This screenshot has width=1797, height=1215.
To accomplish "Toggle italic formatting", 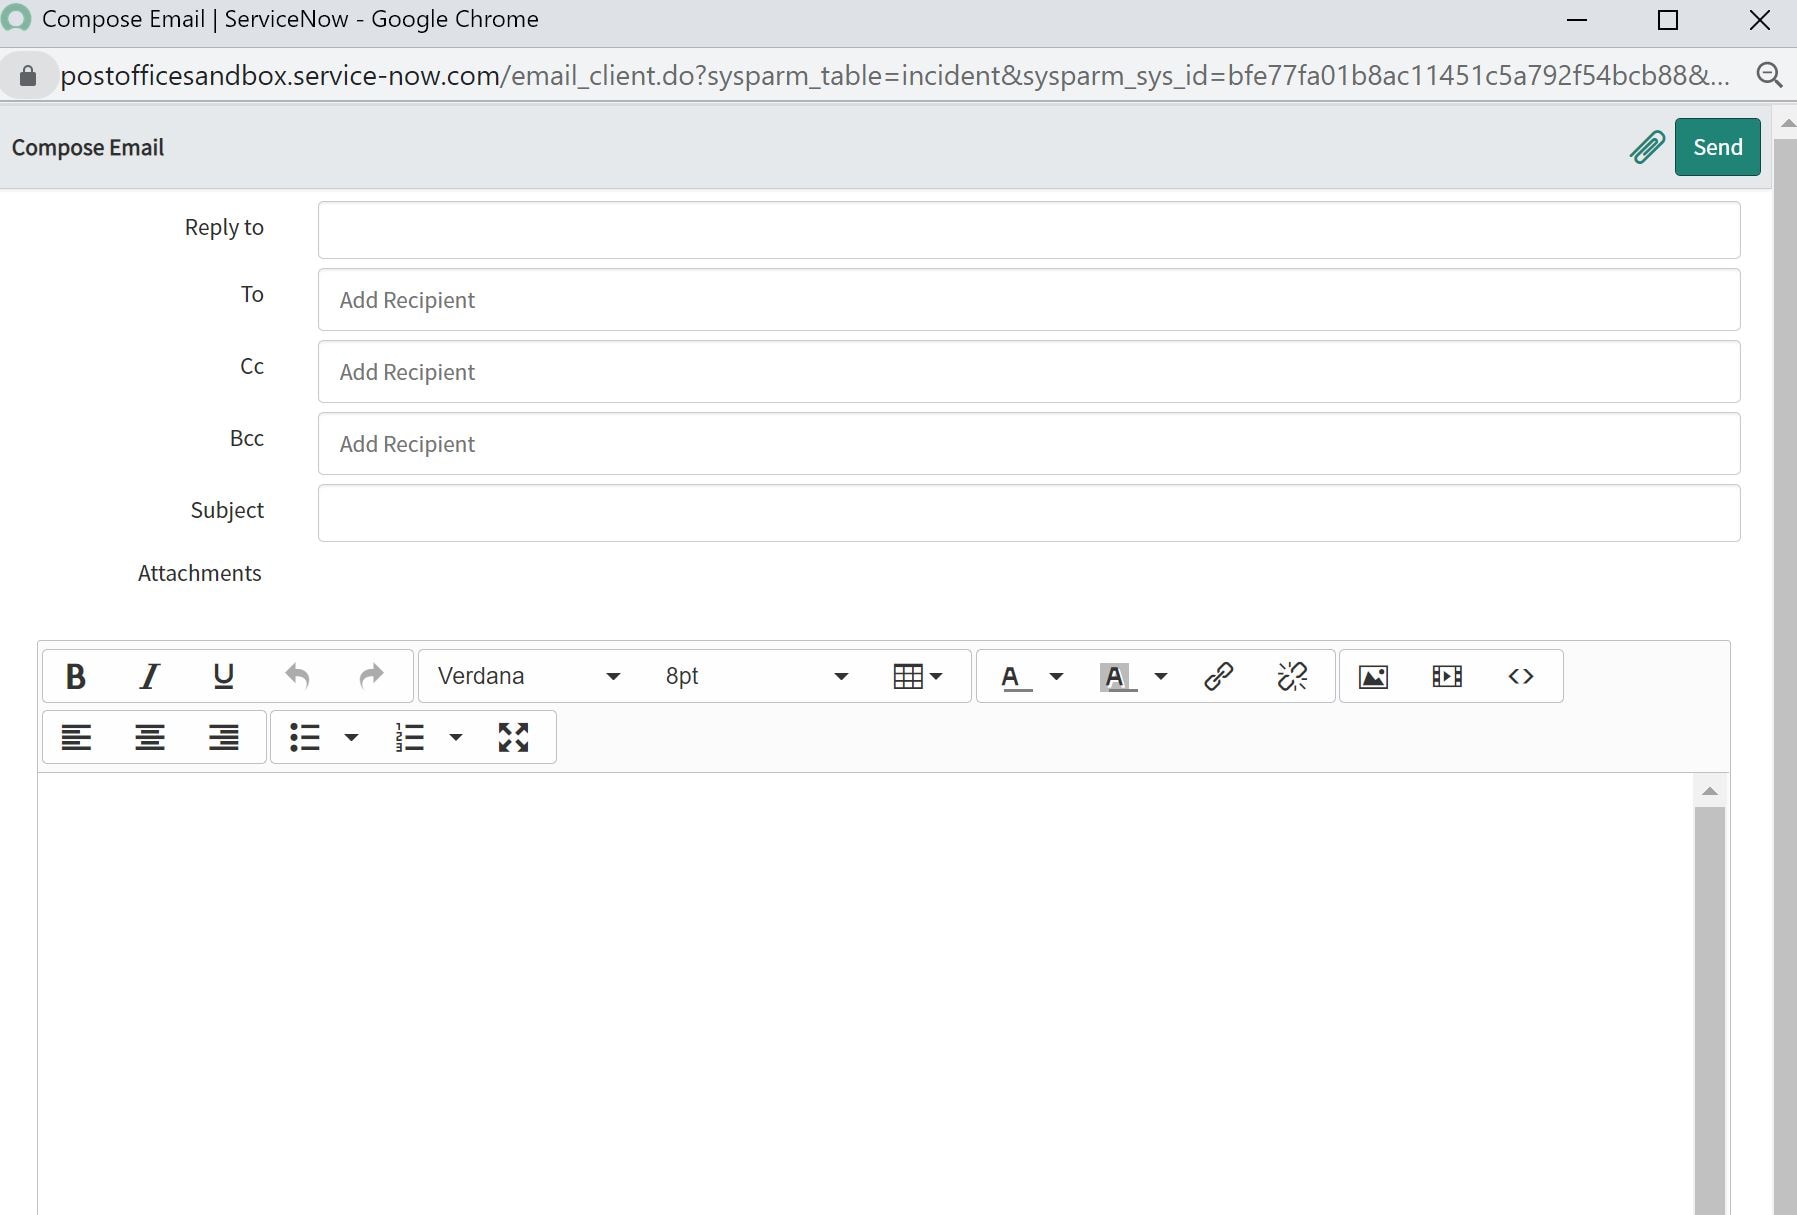I will pos(149,675).
